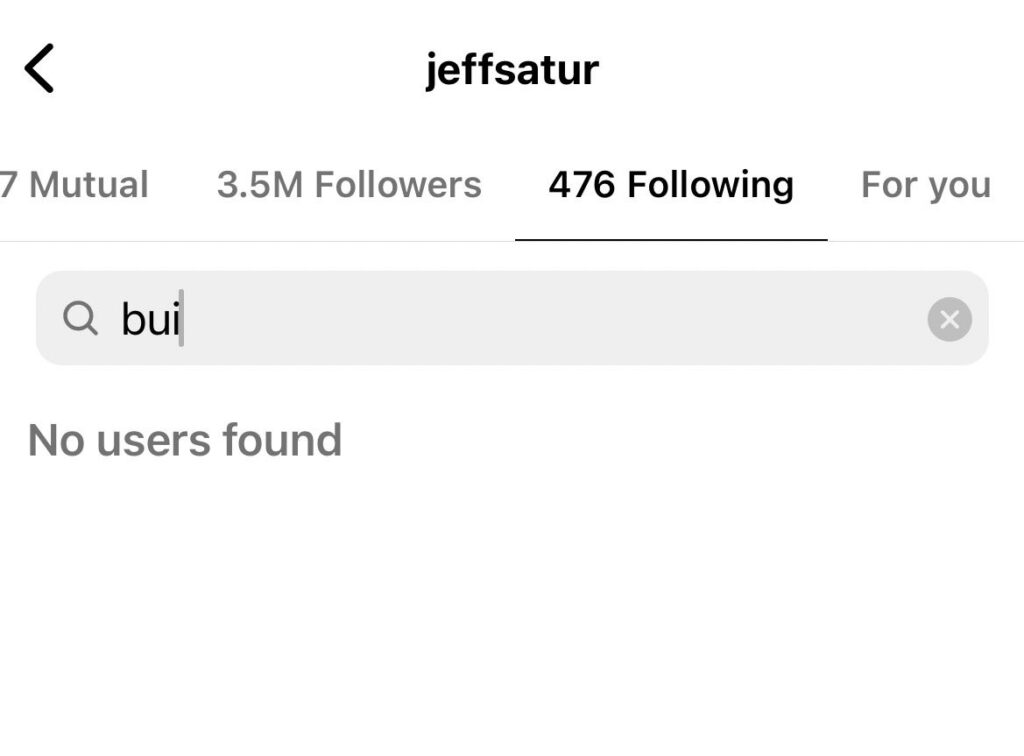
Task: Open the Mutual followers tab
Action: click(75, 185)
